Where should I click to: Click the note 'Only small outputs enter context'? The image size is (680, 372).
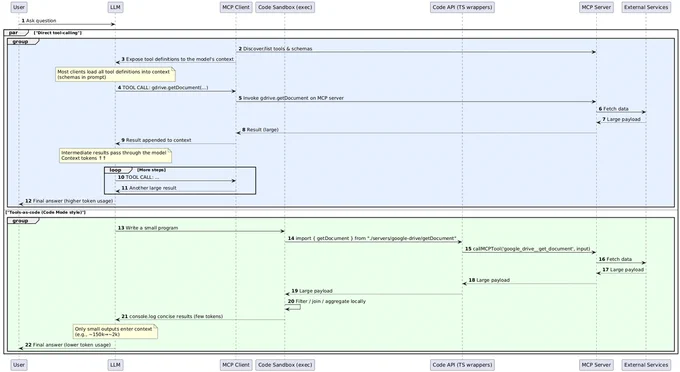115,332
